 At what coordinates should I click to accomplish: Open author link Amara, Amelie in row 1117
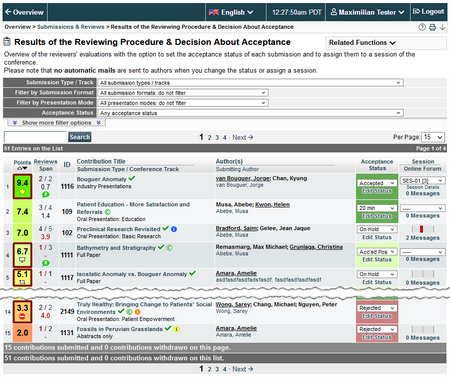pos(236,273)
